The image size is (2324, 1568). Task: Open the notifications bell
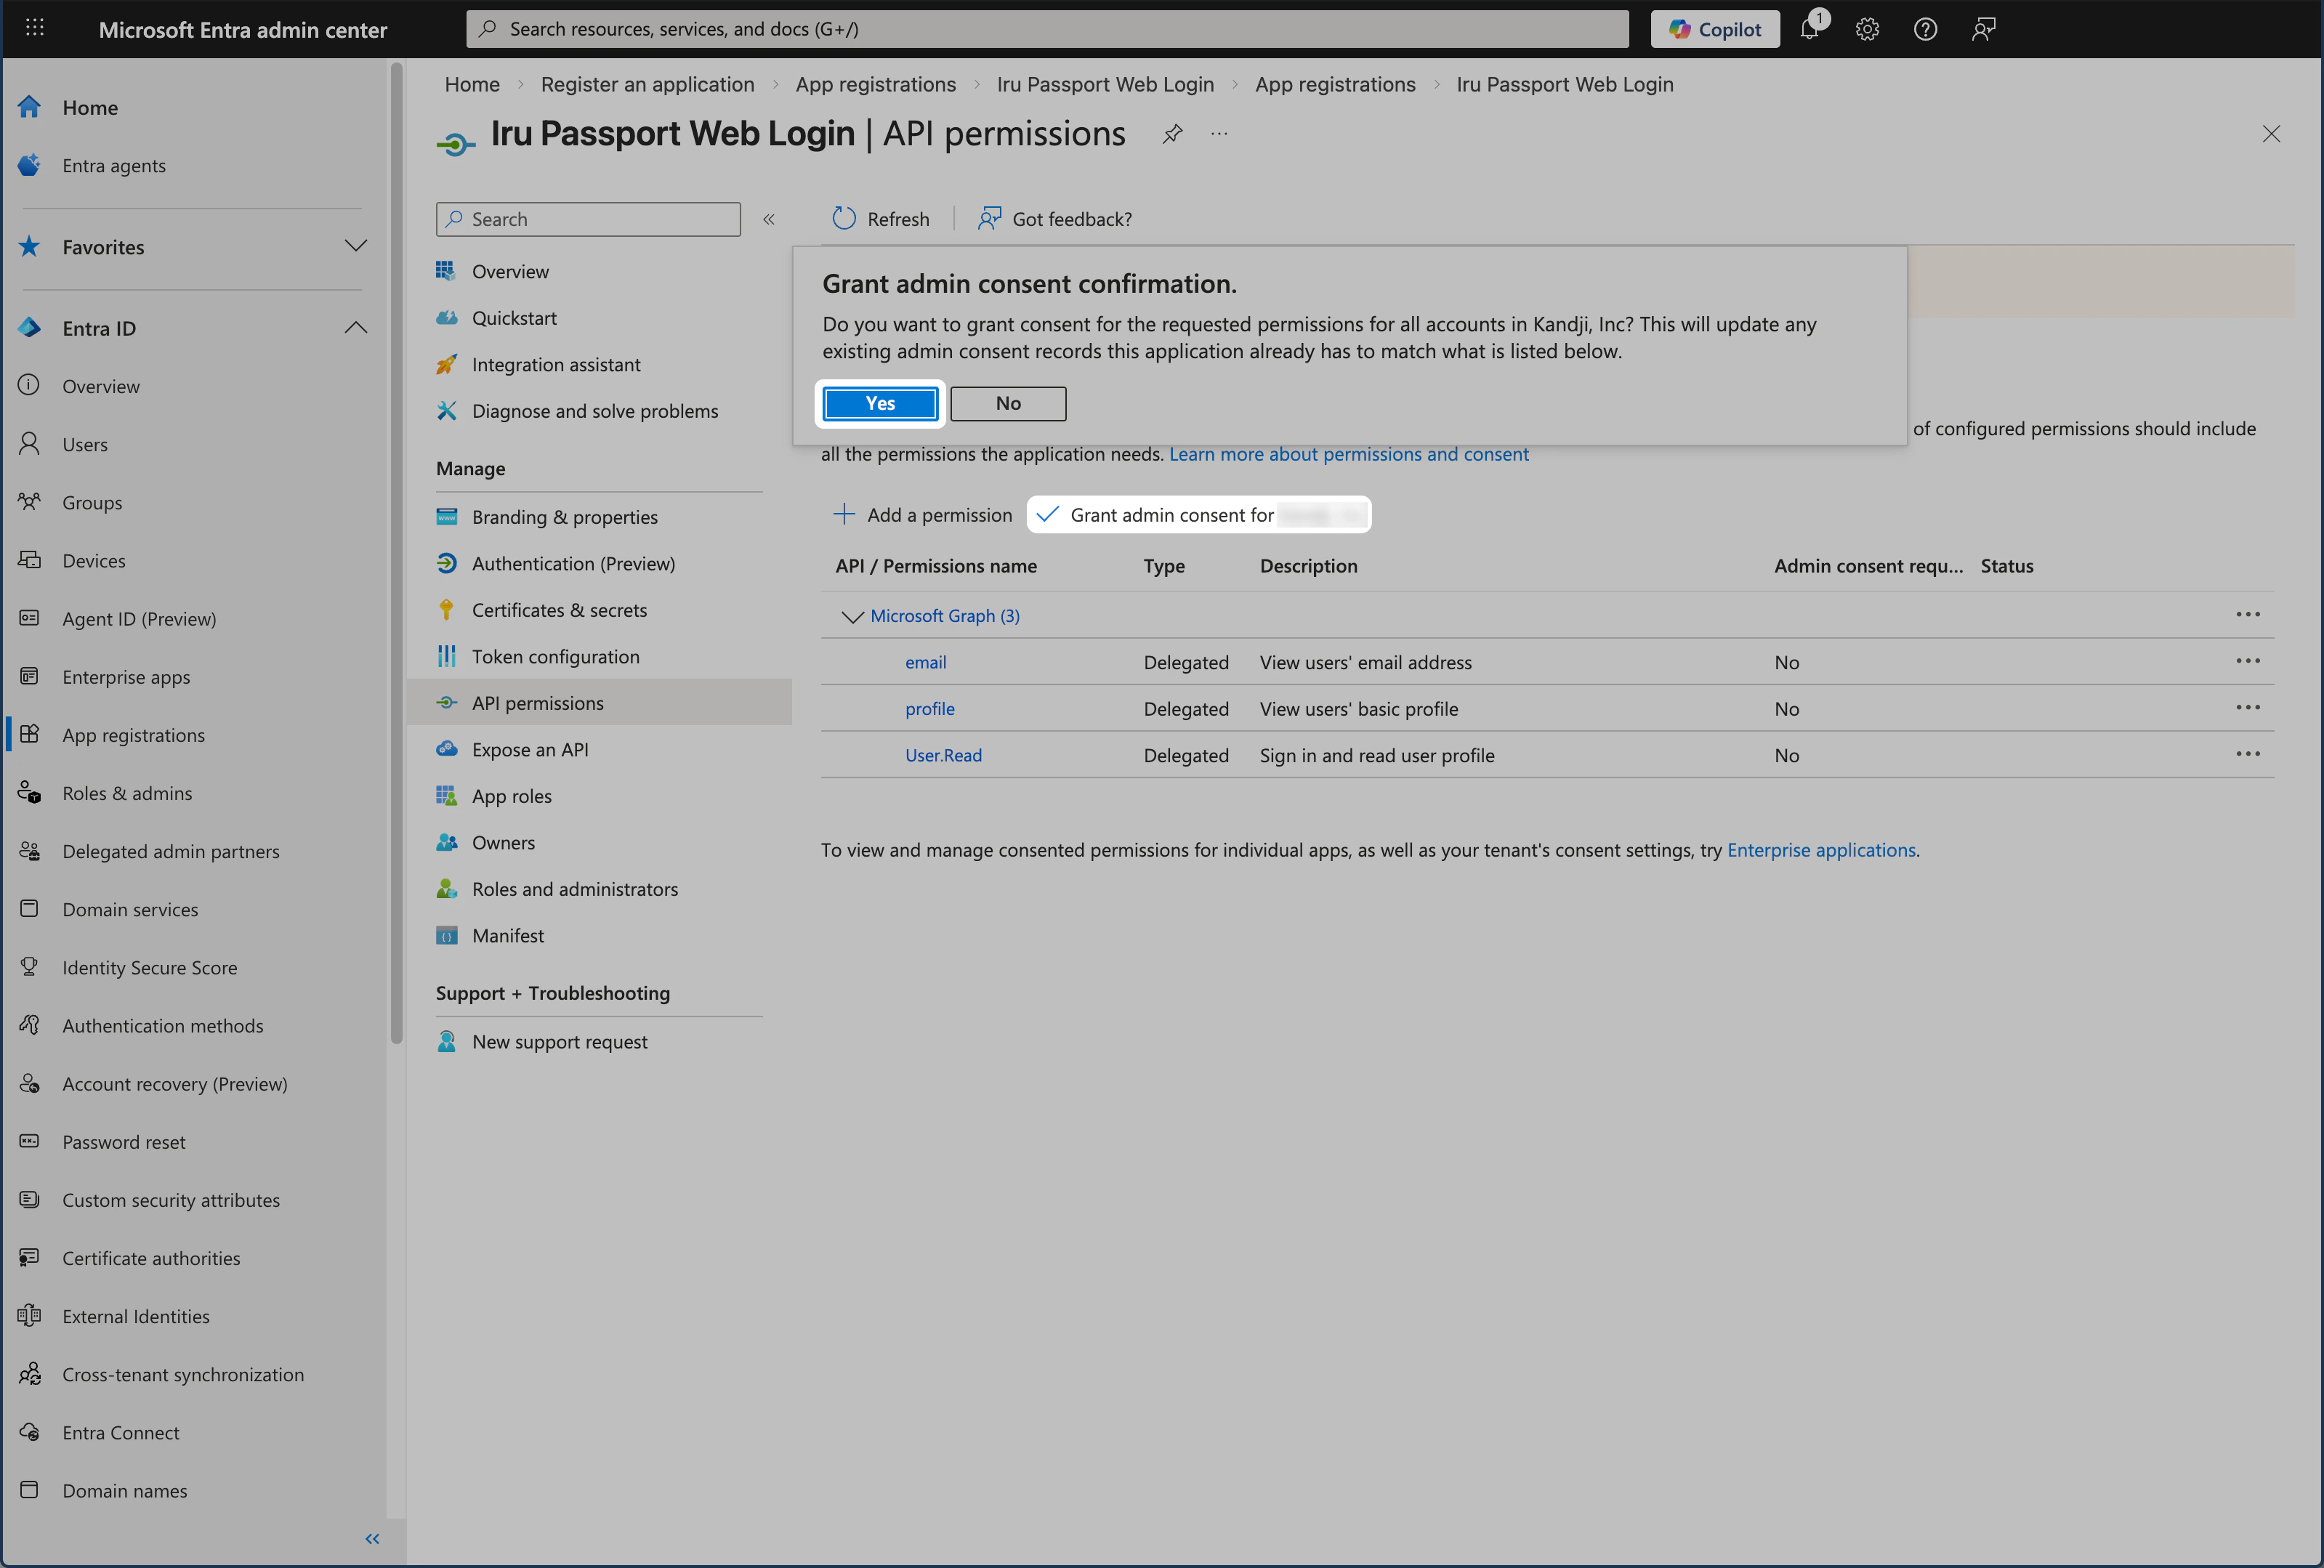click(1810, 28)
